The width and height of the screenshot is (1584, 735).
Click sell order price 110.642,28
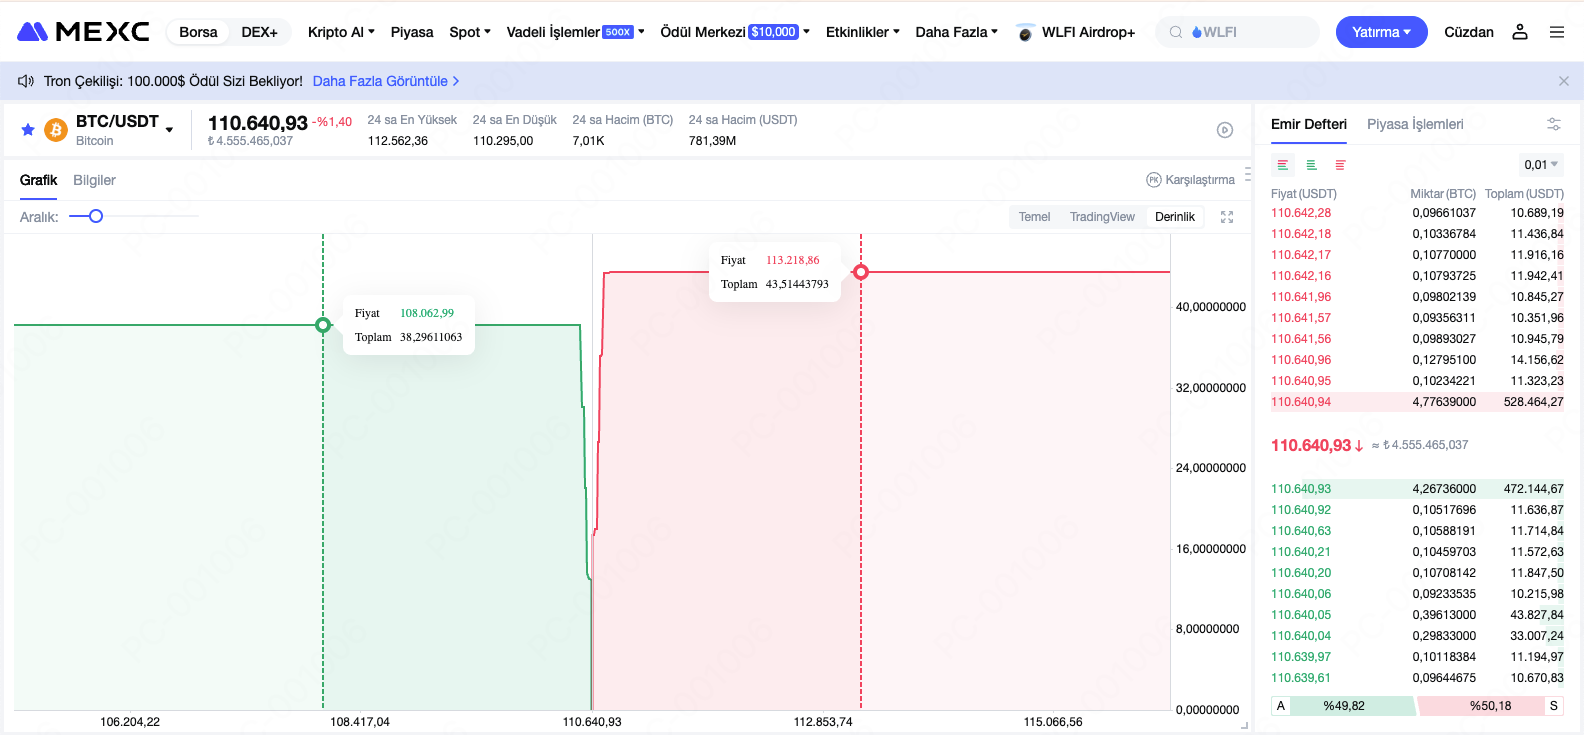point(1301,213)
